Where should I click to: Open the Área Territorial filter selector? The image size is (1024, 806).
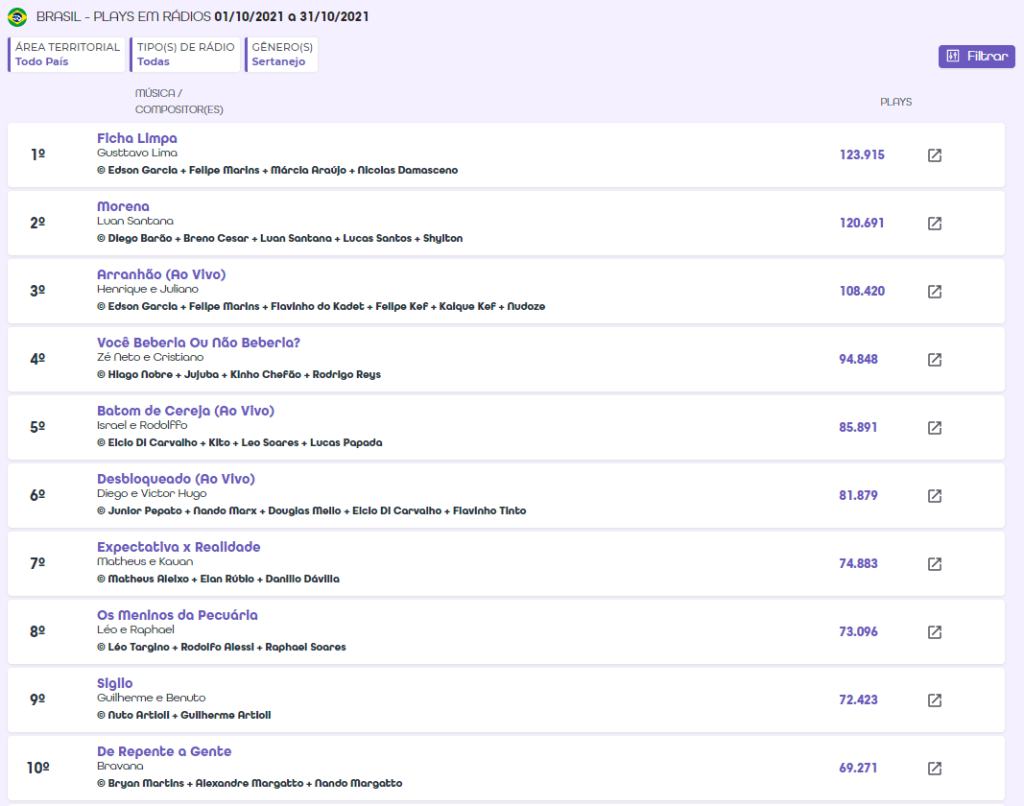(x=67, y=54)
